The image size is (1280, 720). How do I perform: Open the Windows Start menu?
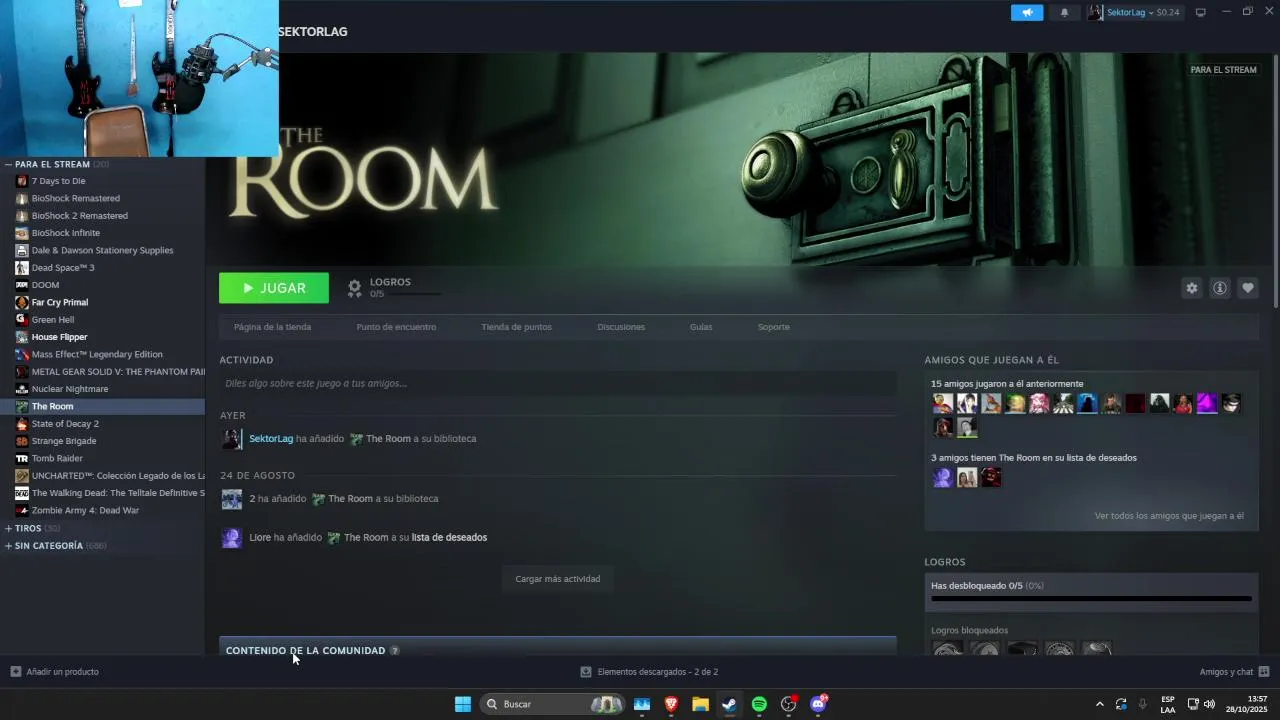463,704
